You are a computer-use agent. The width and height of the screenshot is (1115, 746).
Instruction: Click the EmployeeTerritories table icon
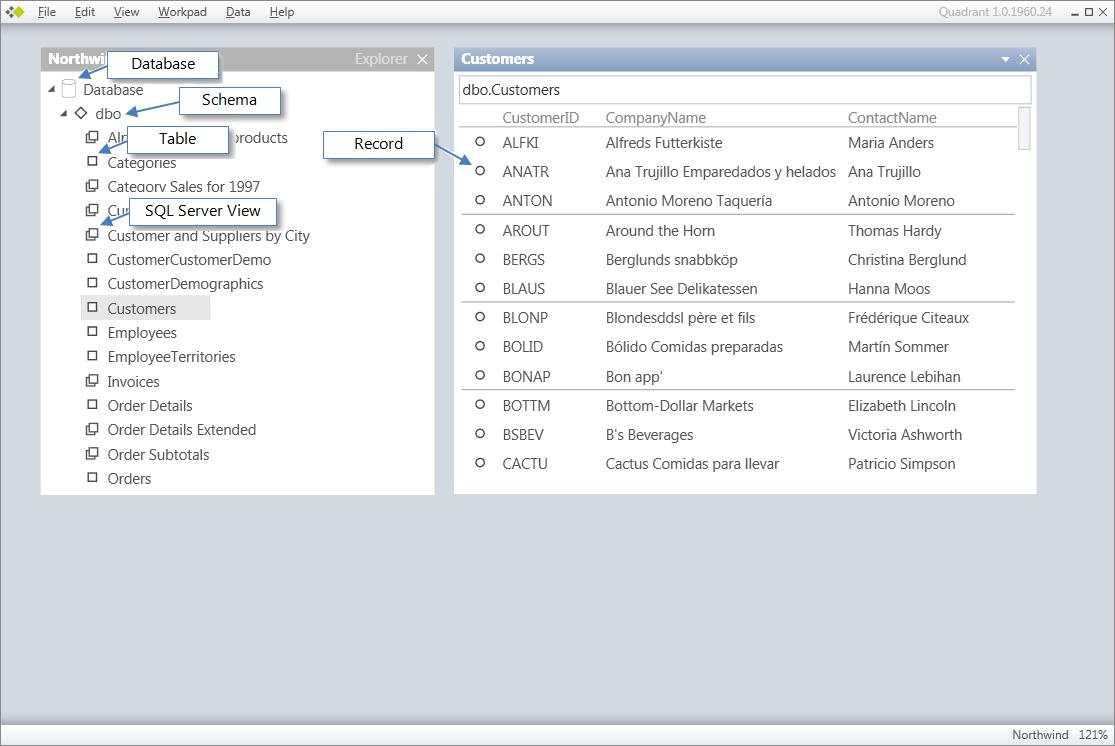(x=92, y=356)
